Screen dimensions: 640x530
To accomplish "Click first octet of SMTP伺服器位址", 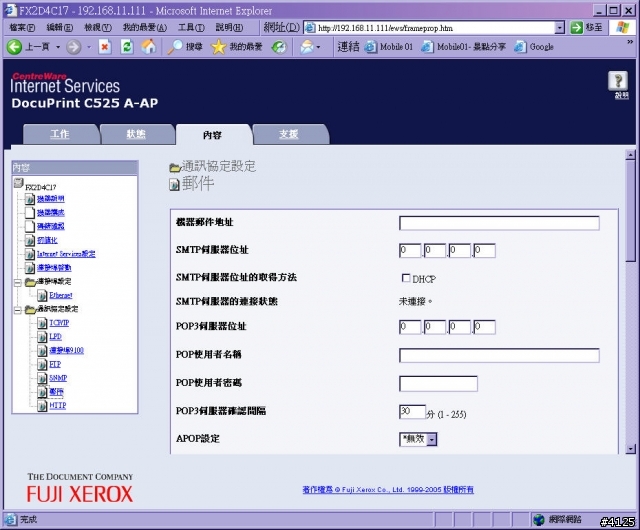I will click(x=410, y=250).
